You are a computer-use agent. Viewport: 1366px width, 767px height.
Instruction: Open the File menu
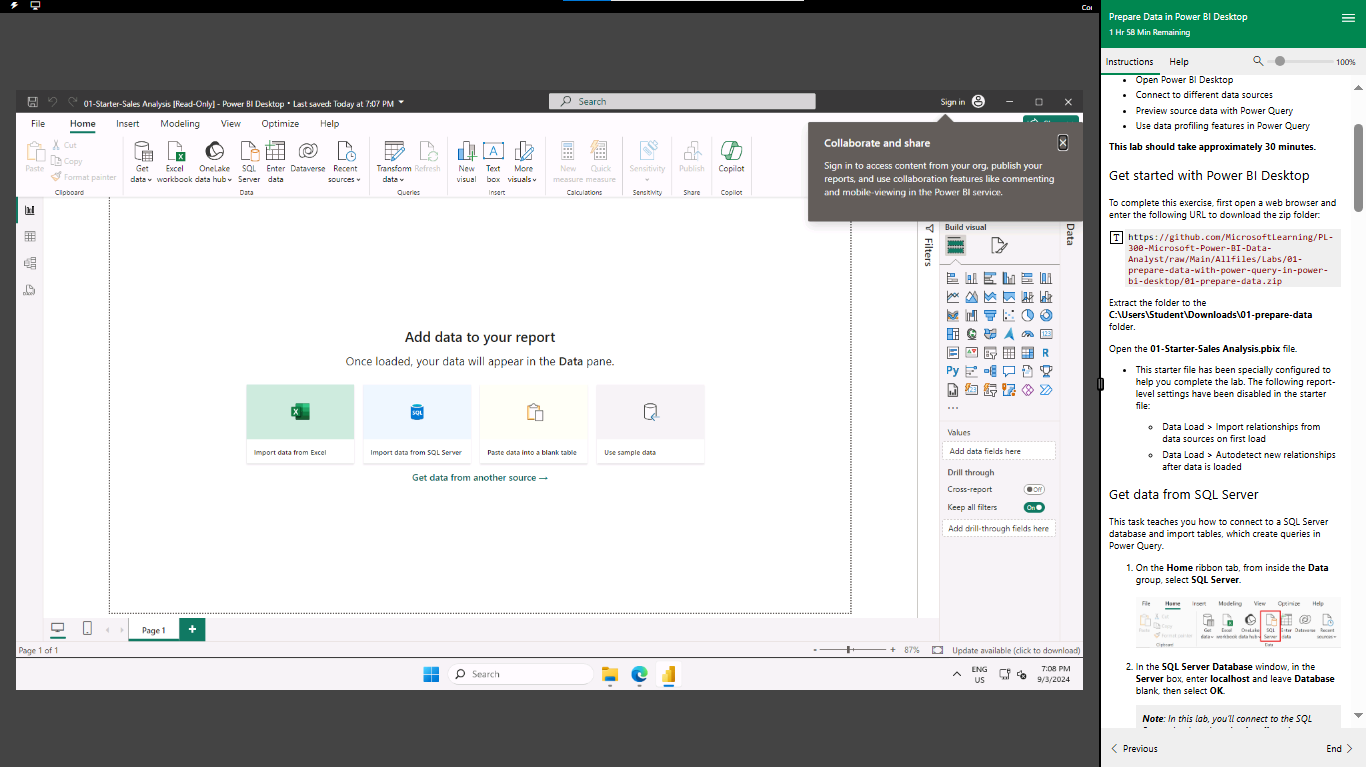38,124
